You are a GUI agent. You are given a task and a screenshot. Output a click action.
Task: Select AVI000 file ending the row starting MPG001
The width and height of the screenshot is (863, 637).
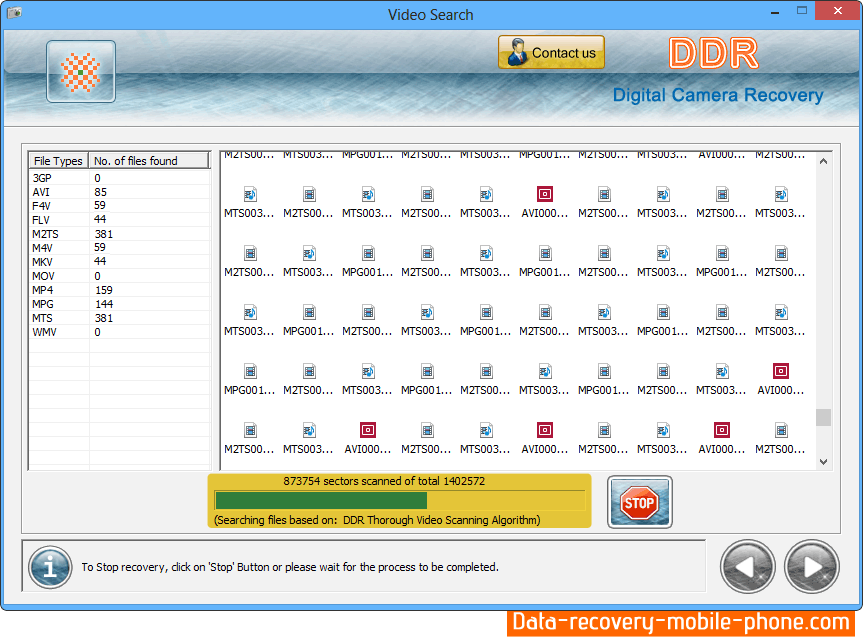point(780,379)
